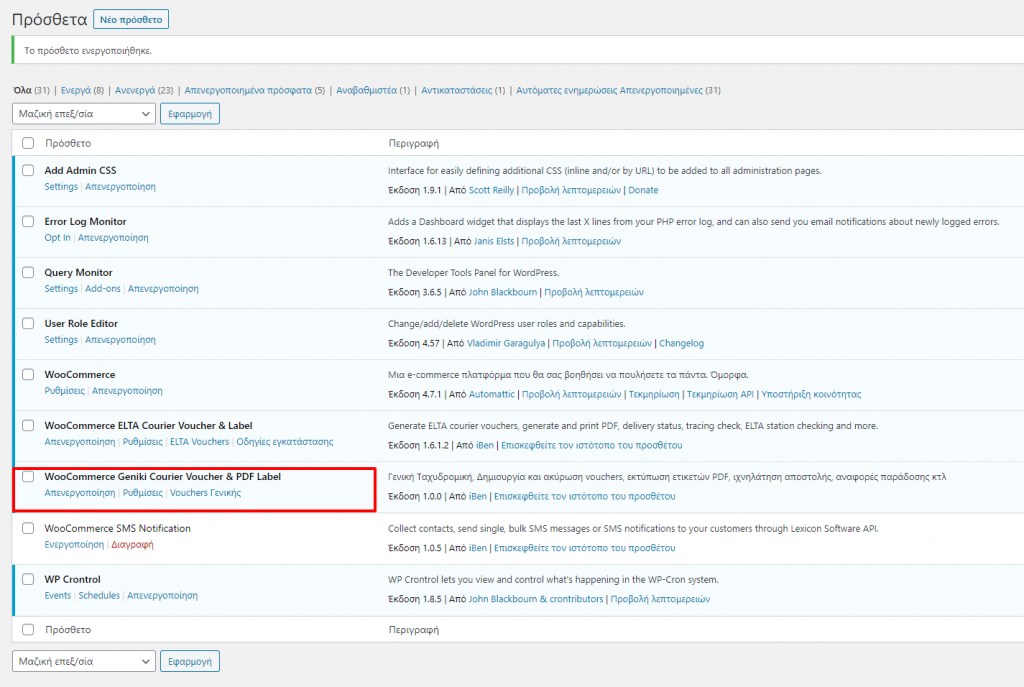Select the Query Monitor plugin checkbox
The image size is (1024, 687).
click(28, 272)
